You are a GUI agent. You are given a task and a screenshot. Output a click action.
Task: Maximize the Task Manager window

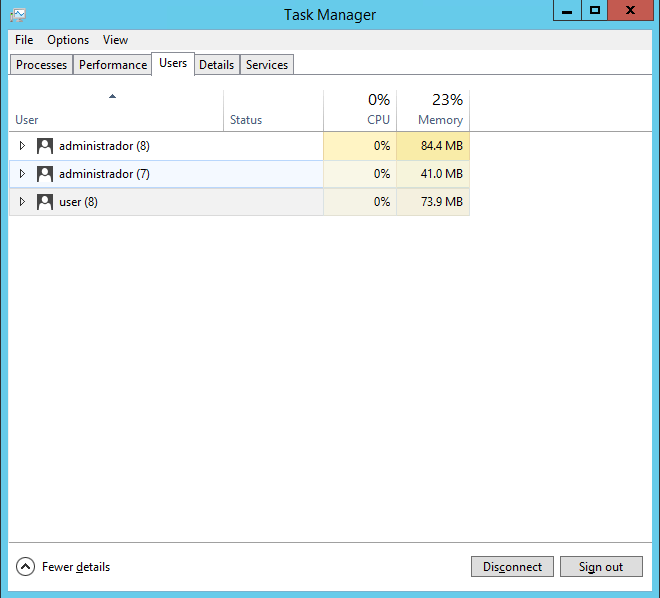pos(594,10)
